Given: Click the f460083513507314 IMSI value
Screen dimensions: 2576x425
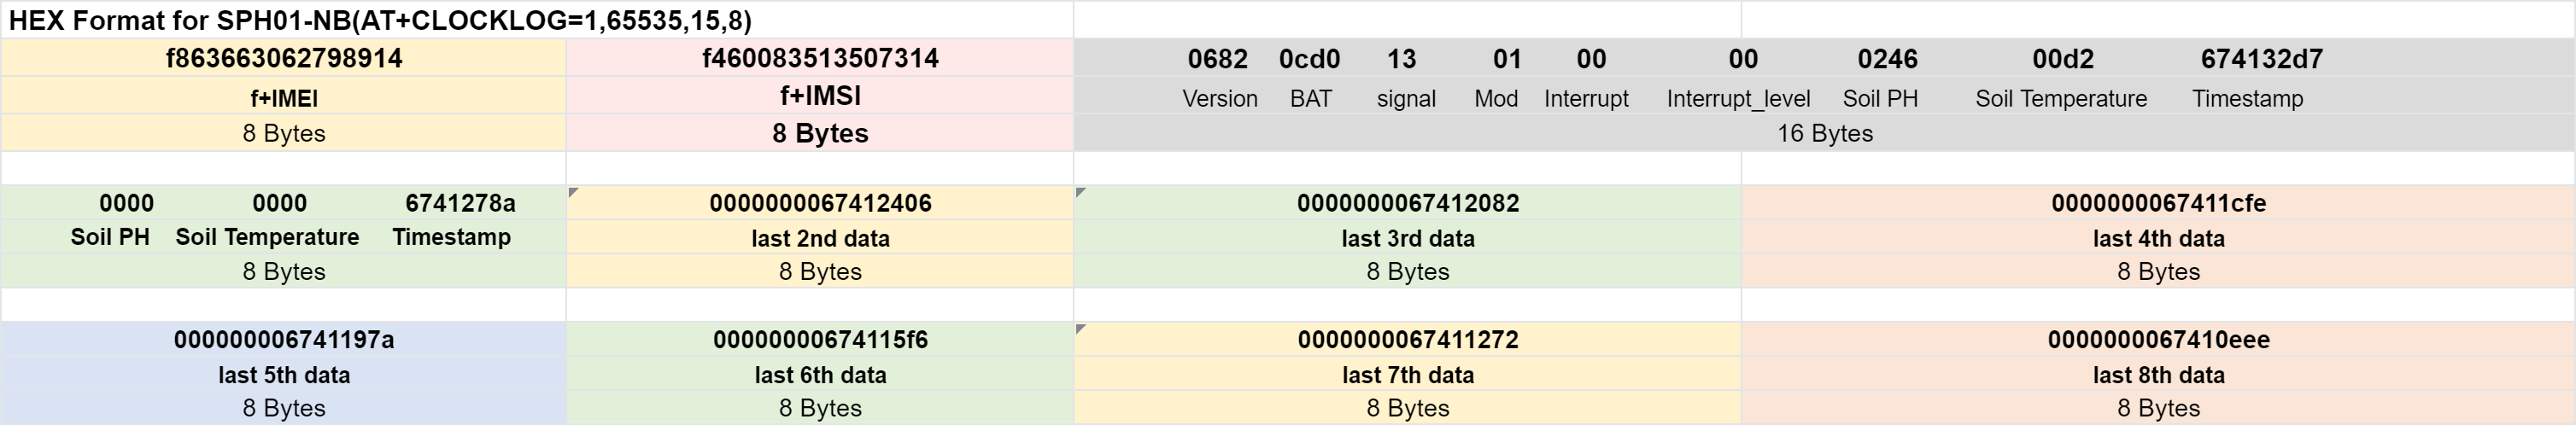Looking at the screenshot, I should click(x=820, y=58).
